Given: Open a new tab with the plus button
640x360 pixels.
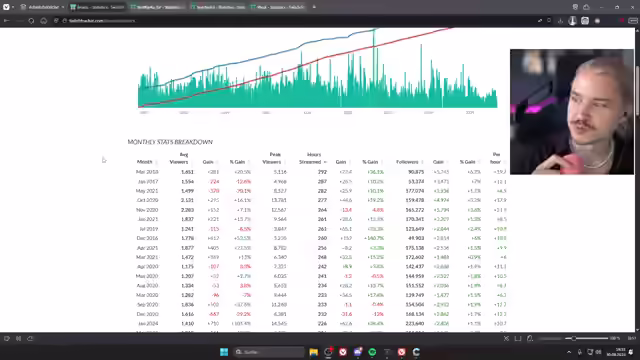Looking at the screenshot, I should click(314, 7).
